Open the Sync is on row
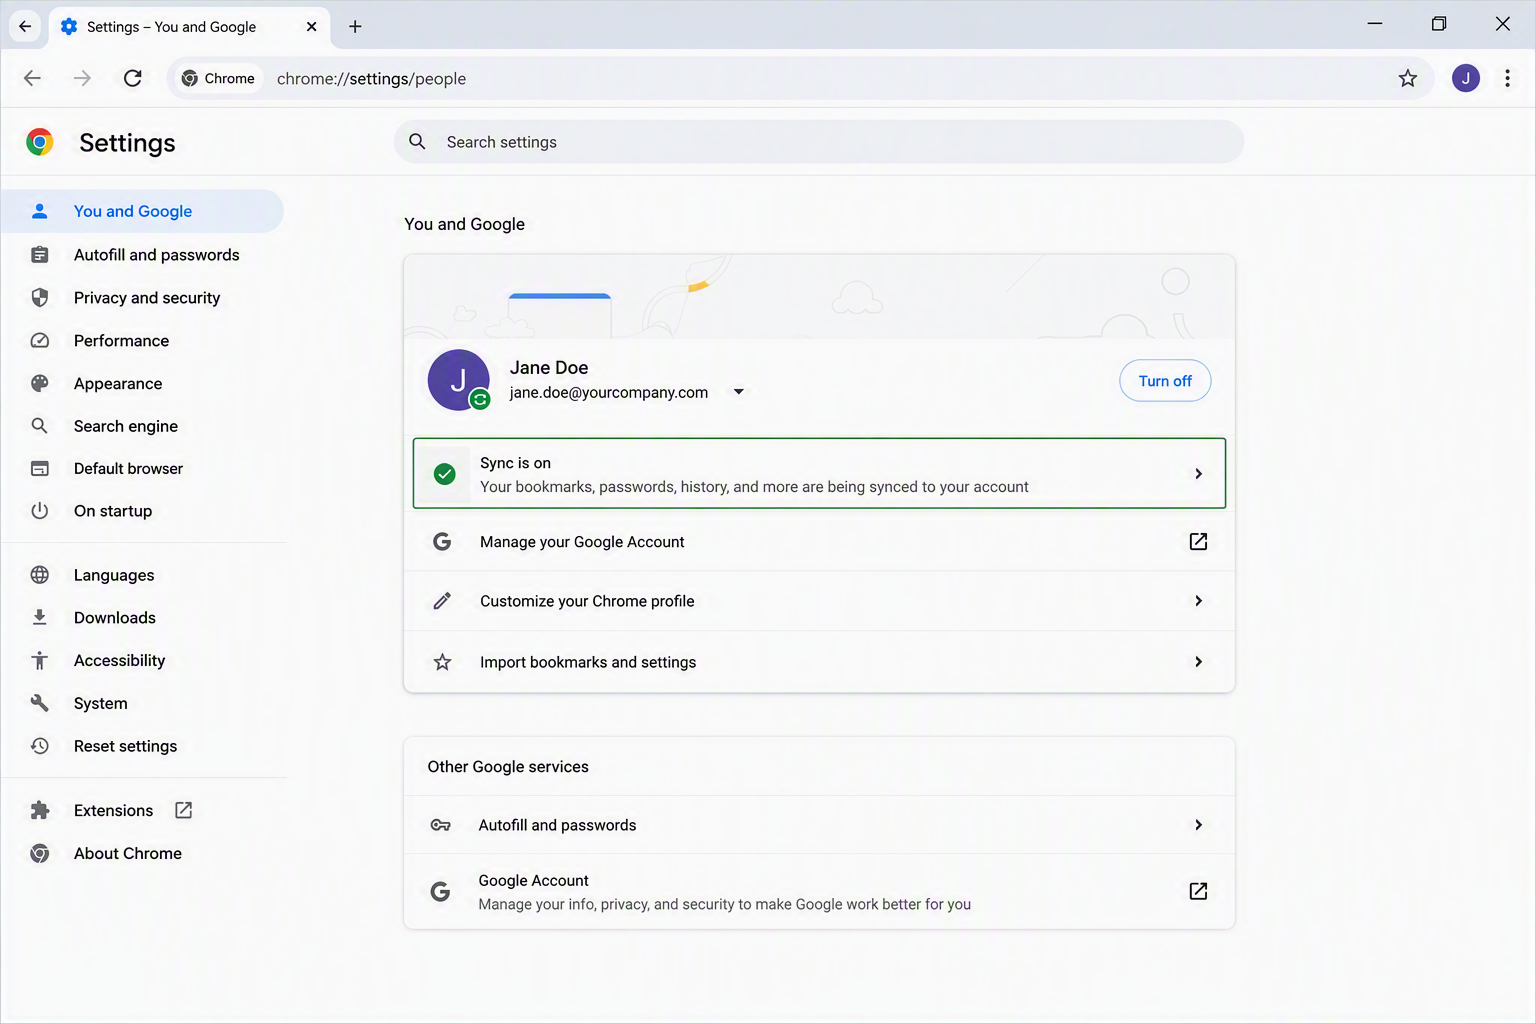 pyautogui.click(x=819, y=473)
